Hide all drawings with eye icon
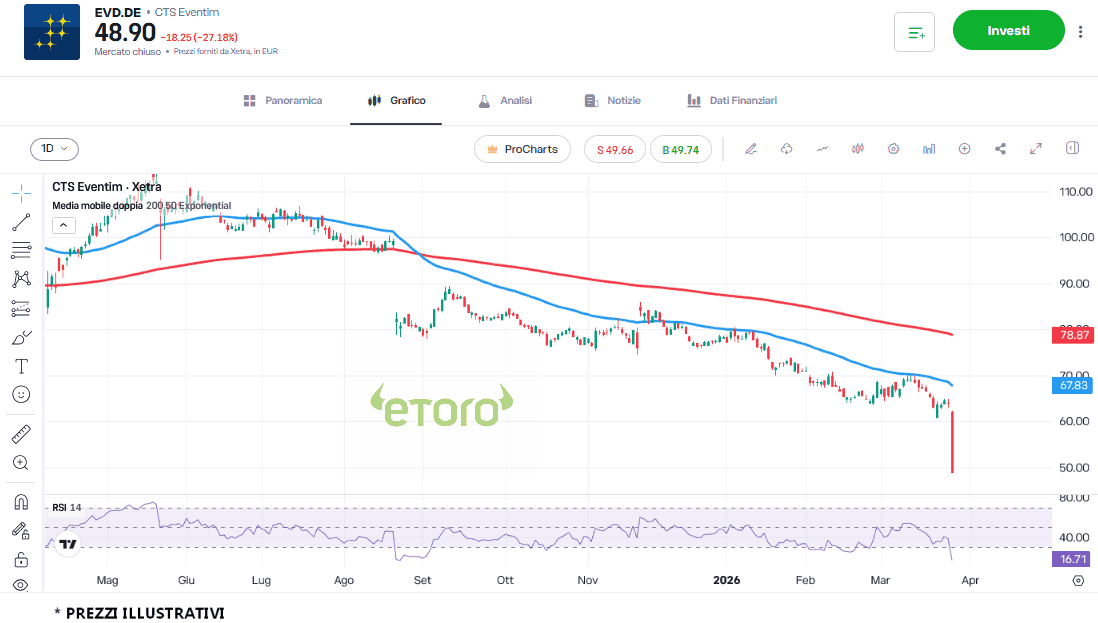The width and height of the screenshot is (1098, 623). click(x=21, y=585)
